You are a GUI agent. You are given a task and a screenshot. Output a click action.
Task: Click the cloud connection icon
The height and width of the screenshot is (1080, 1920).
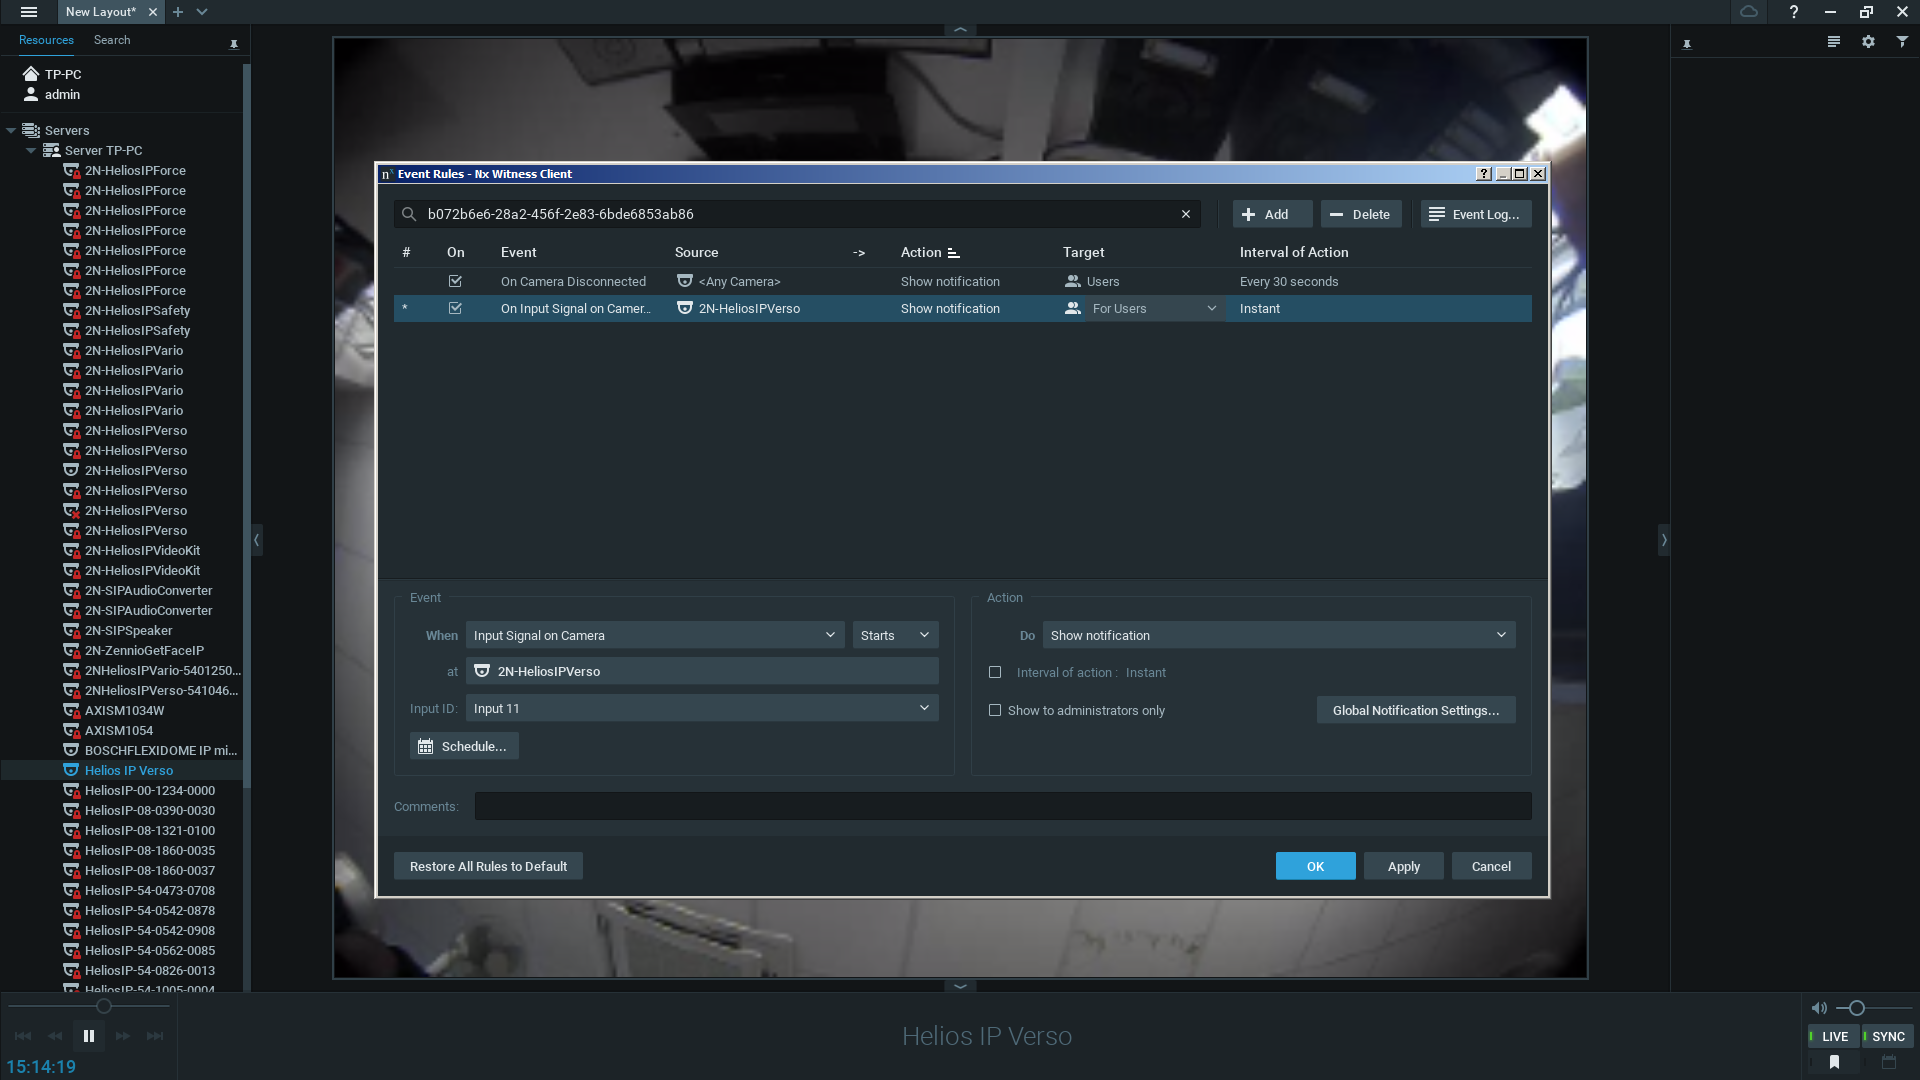(x=1748, y=12)
